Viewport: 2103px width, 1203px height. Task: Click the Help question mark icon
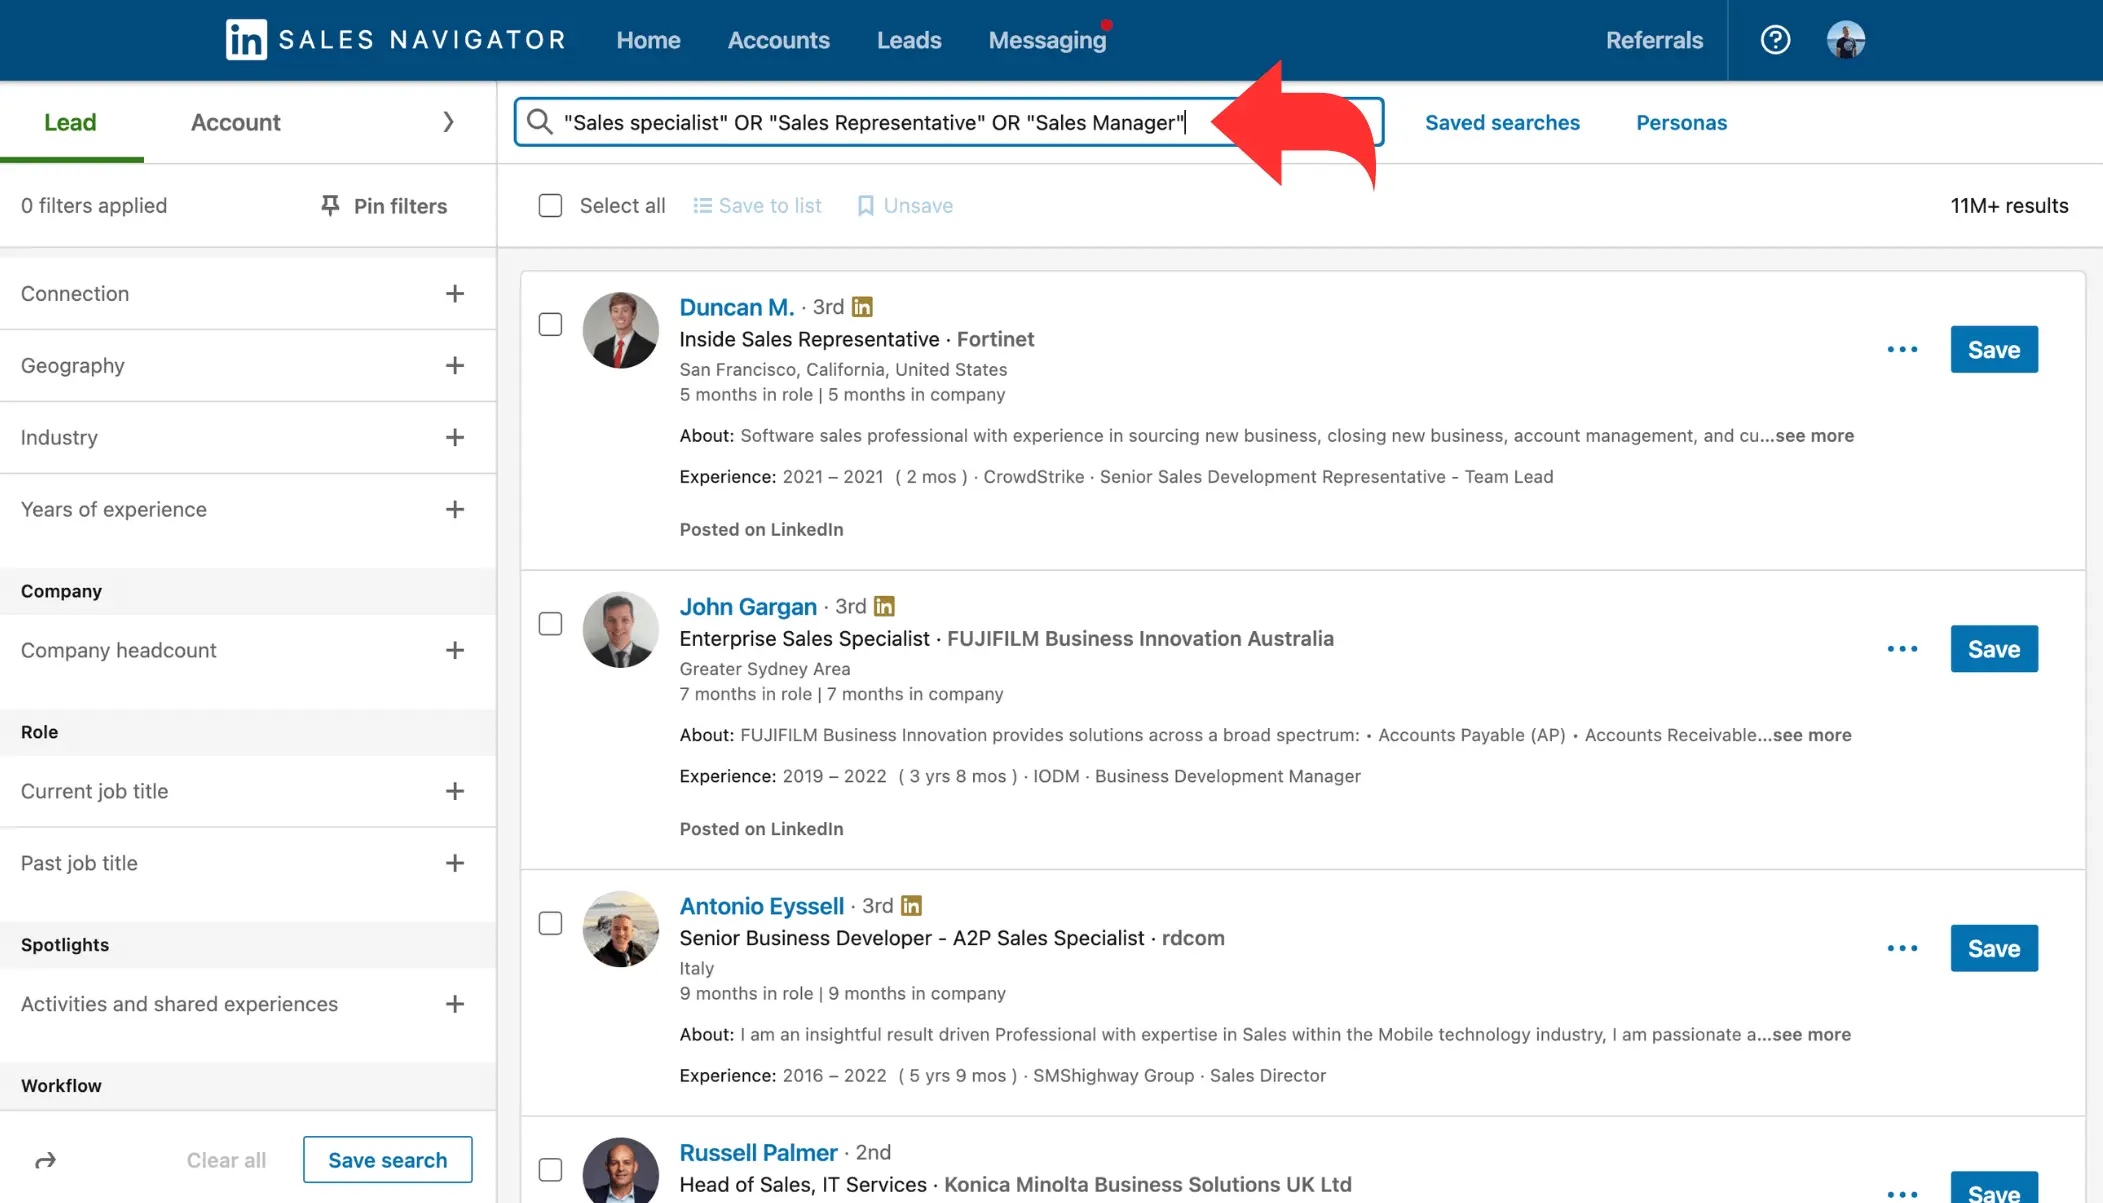point(1774,39)
